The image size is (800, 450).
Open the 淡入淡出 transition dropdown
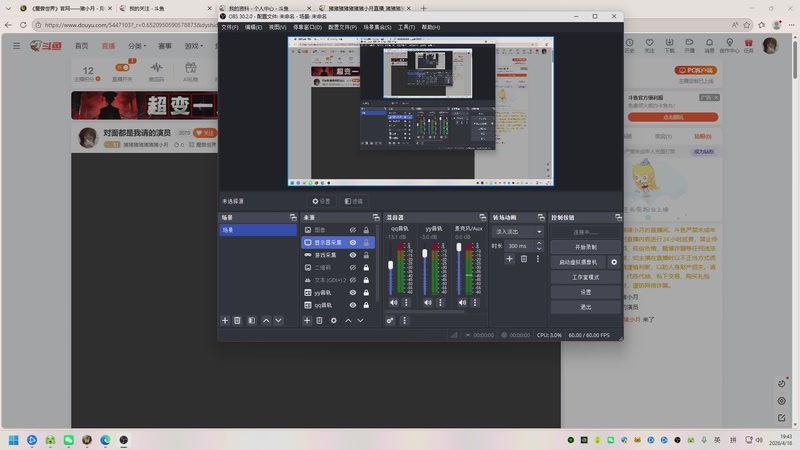pyautogui.click(x=517, y=232)
